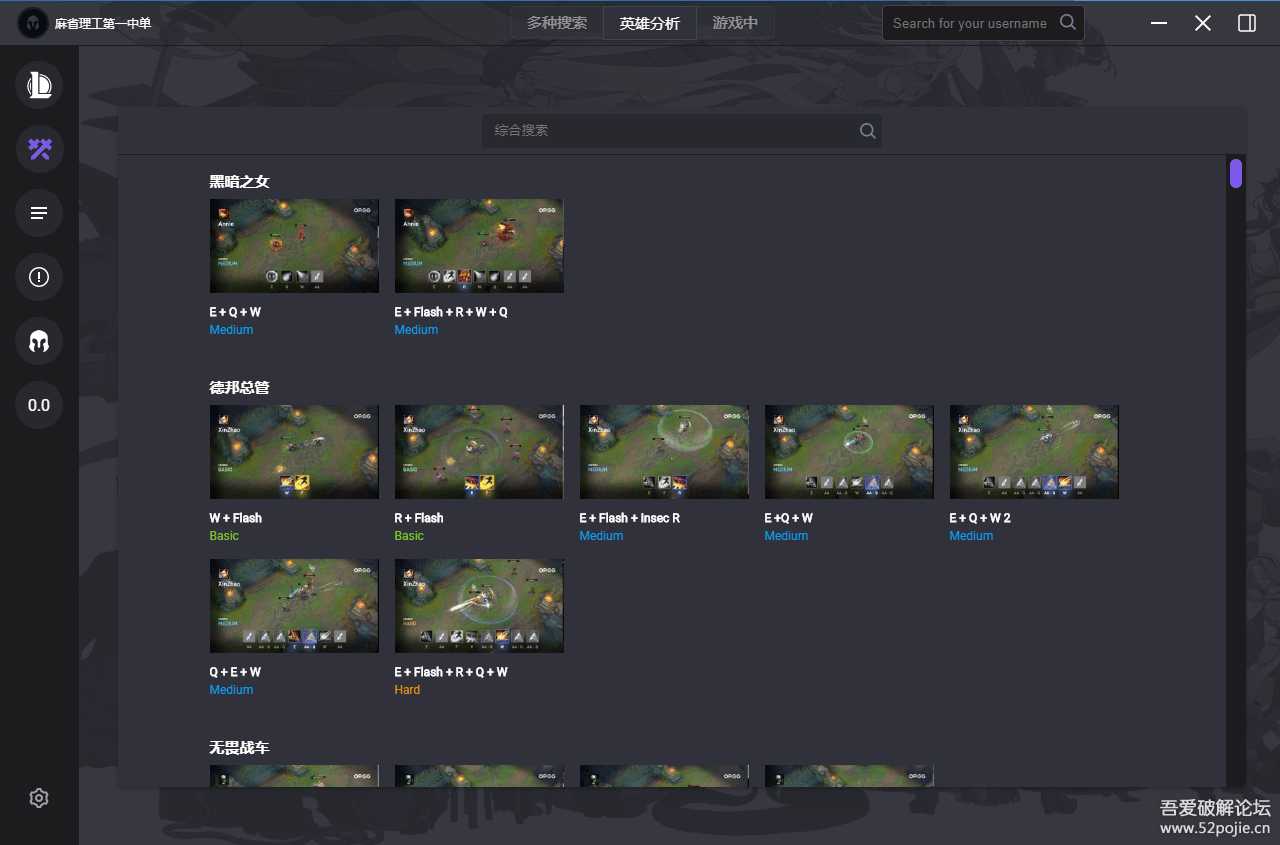Open the Xin Zhao W + Flash combo video

click(x=294, y=452)
